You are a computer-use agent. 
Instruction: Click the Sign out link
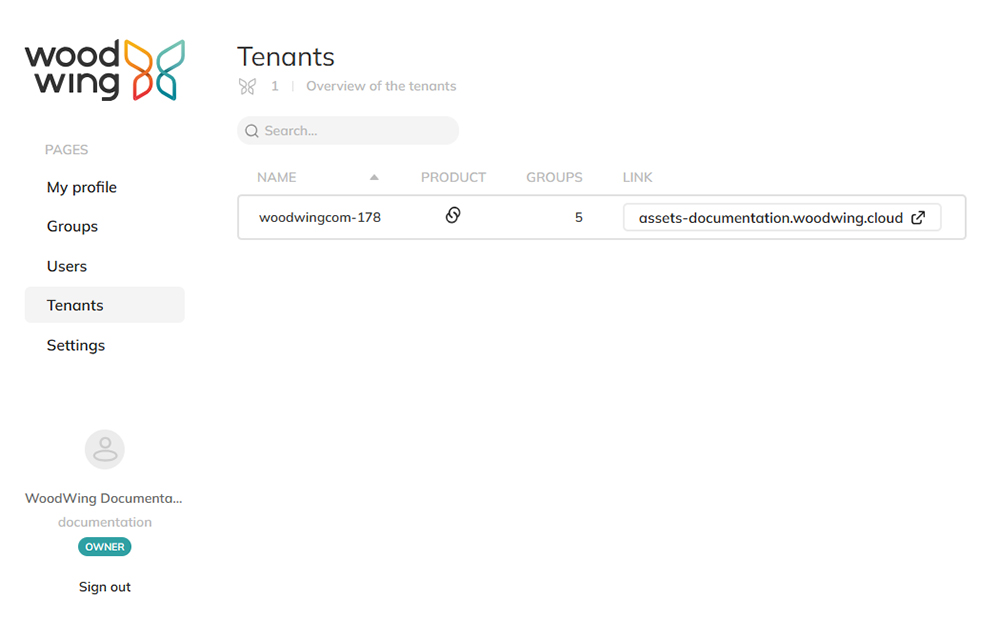click(x=104, y=587)
